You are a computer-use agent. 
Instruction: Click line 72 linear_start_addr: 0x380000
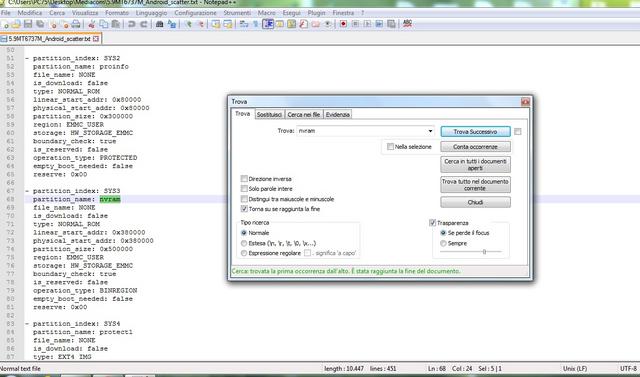tap(89, 233)
